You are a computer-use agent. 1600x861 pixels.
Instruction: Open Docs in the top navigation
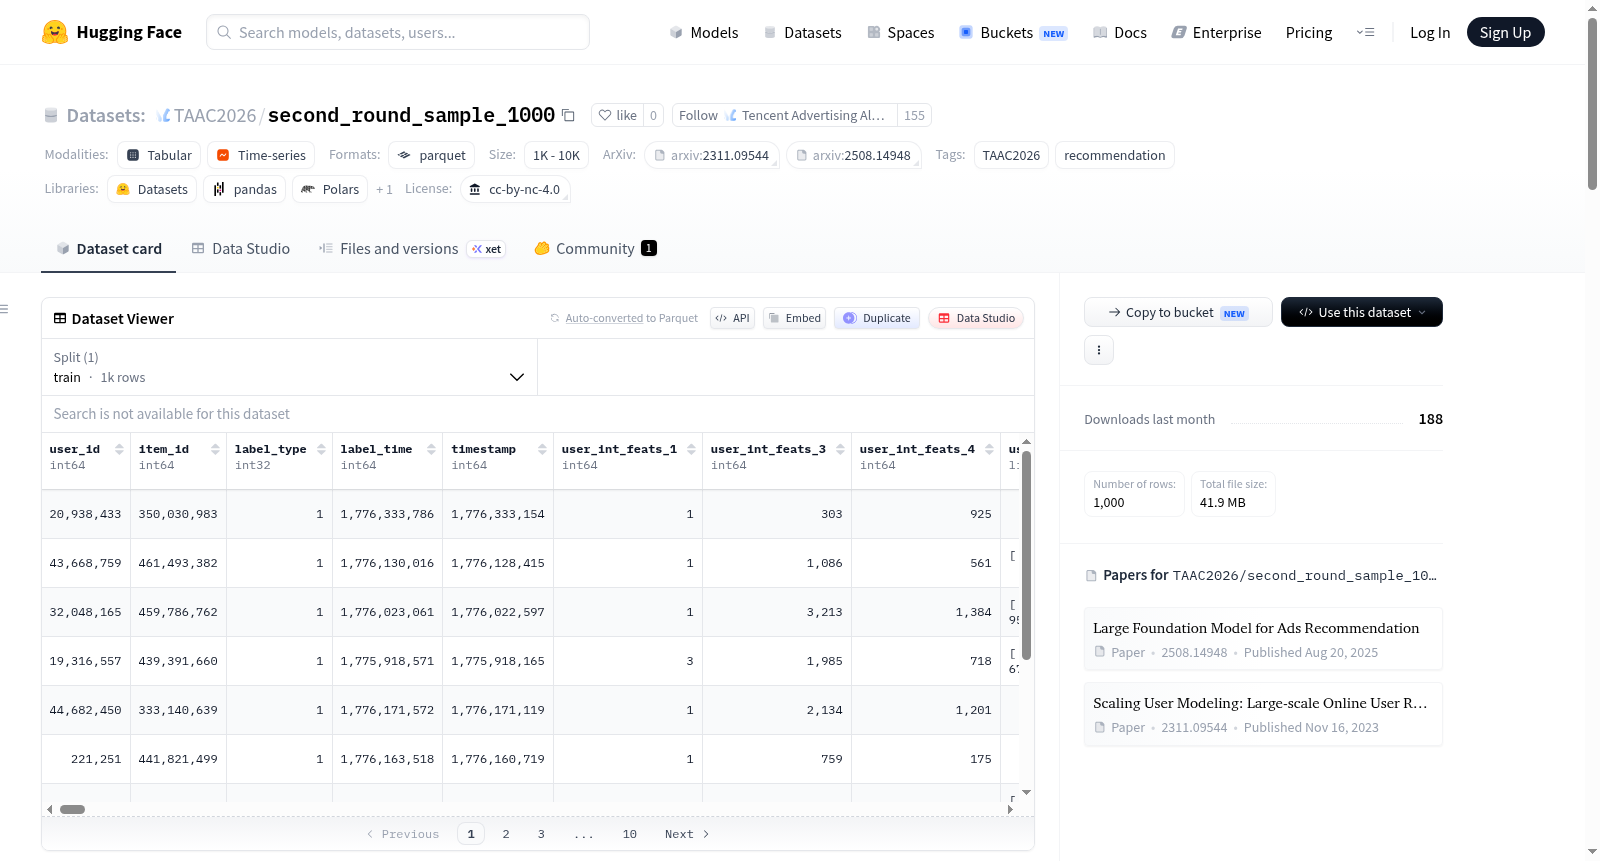1120,32
